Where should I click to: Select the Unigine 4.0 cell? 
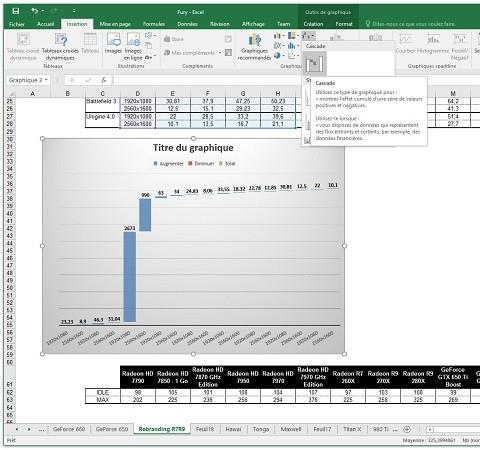pos(102,116)
